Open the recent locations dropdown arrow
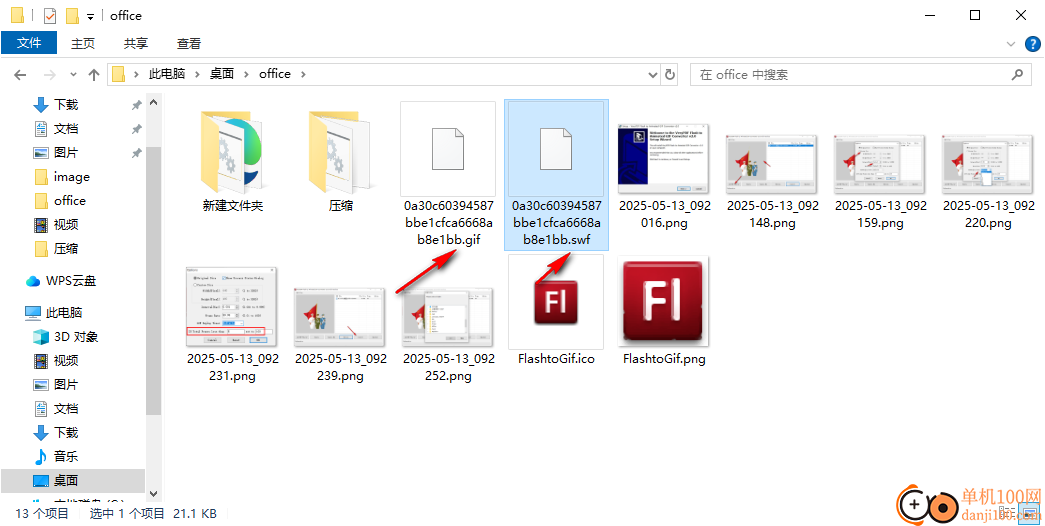Viewport: 1045px width, 526px height. pyautogui.click(x=73, y=75)
